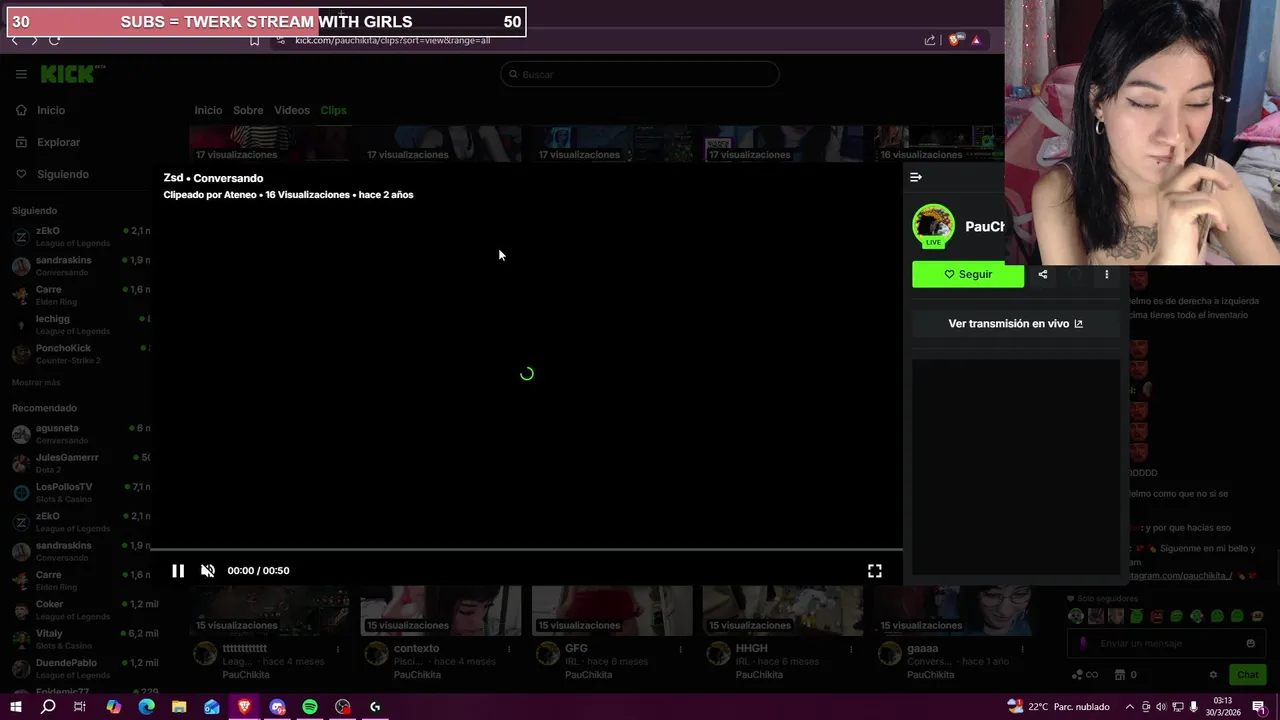Open the channel points icon below the chat box
Image resolution: width=1280 pixels, height=720 pixels.
pyautogui.click(x=1077, y=675)
